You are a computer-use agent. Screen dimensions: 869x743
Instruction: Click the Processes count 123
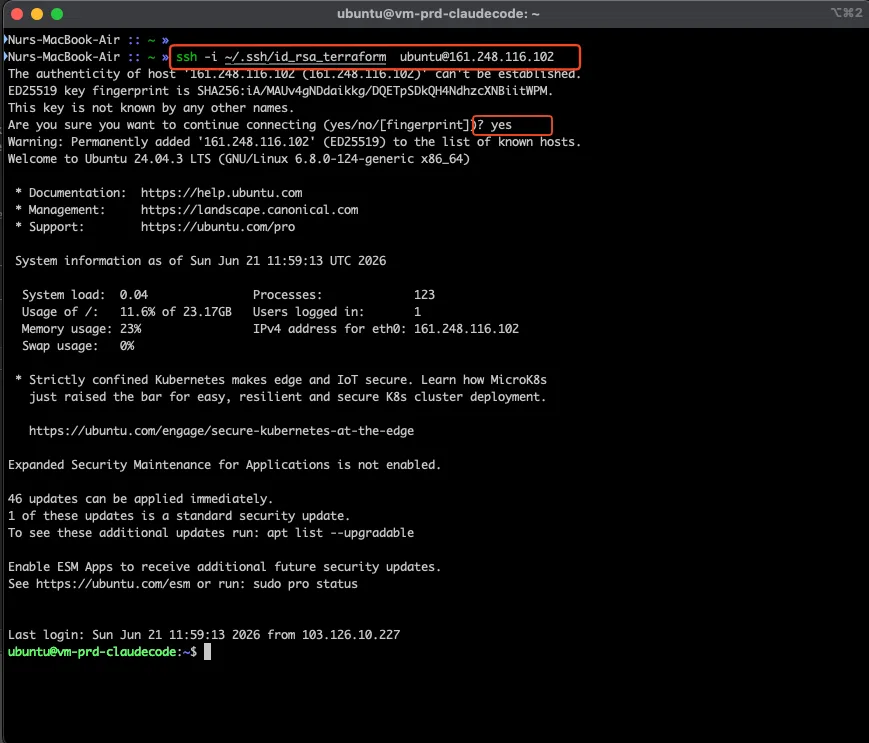tap(424, 295)
